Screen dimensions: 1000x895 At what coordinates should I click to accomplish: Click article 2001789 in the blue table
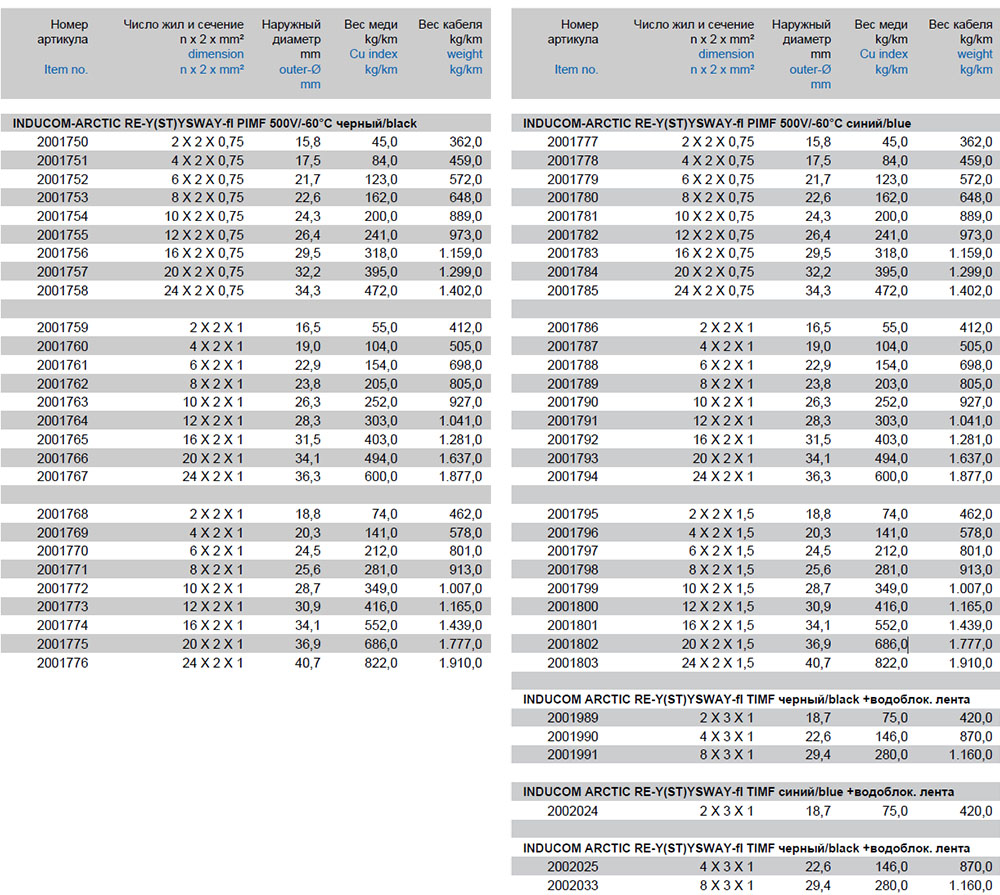pos(573,383)
